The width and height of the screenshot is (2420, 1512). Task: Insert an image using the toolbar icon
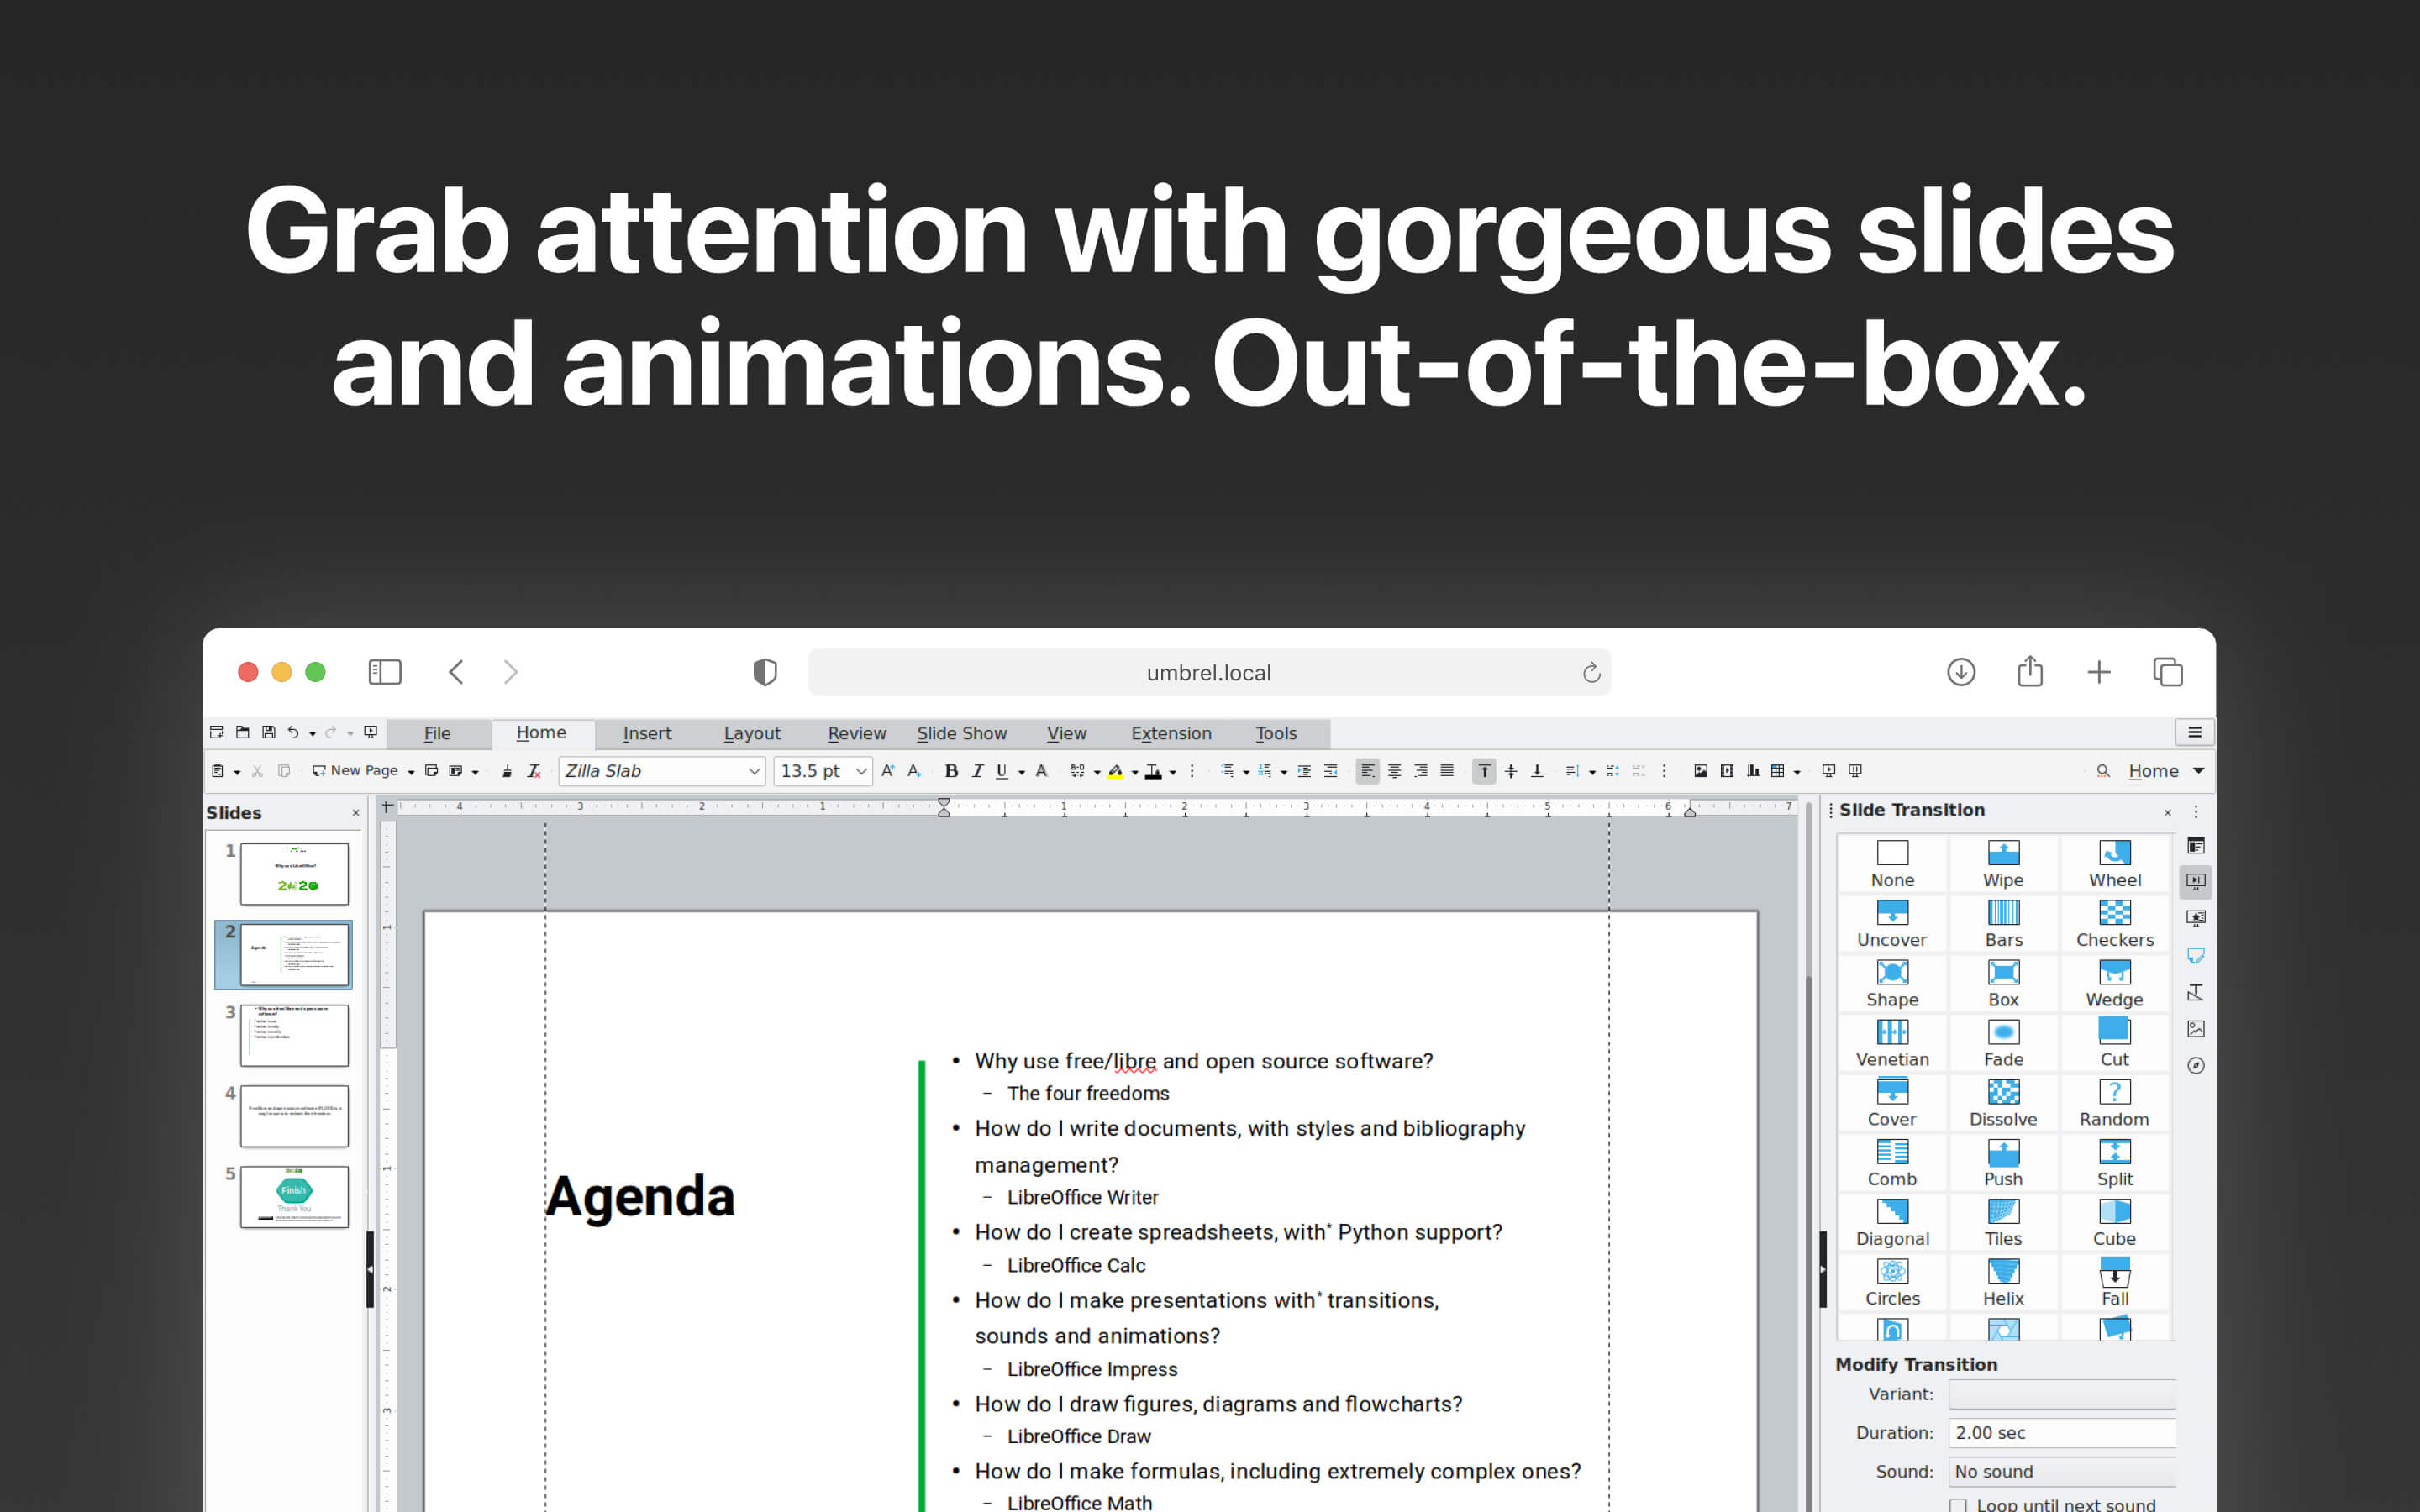click(x=1700, y=770)
